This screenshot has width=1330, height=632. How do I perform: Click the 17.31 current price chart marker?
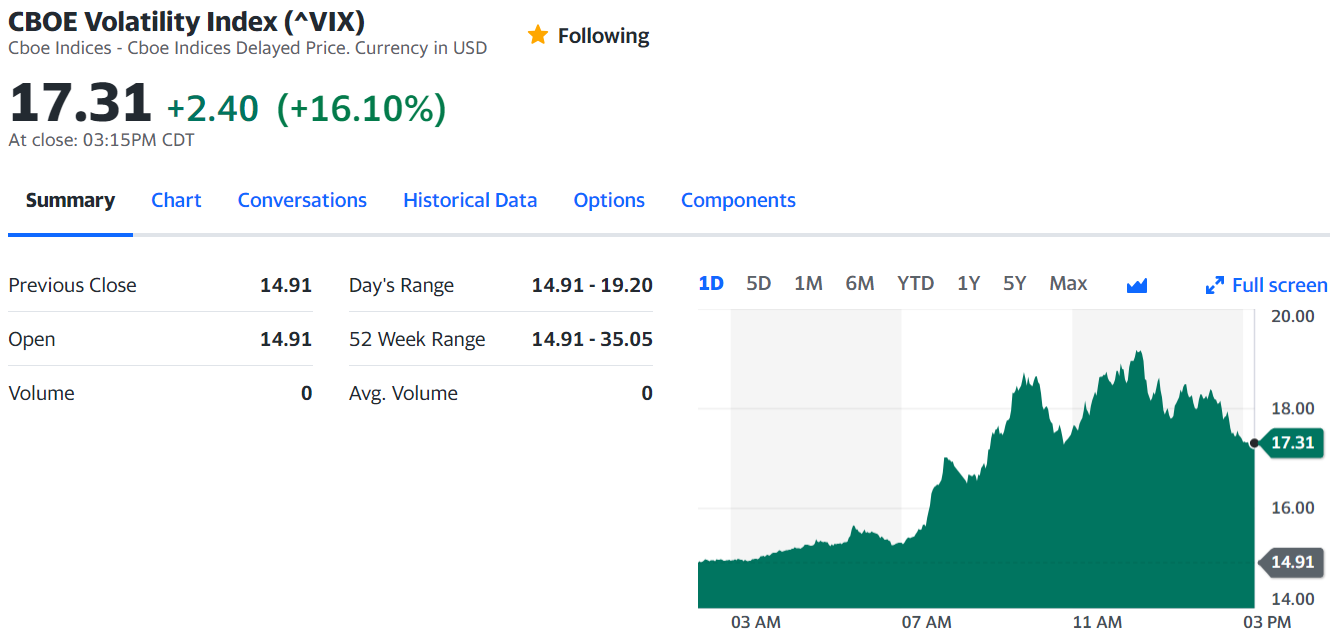[x=1292, y=442]
